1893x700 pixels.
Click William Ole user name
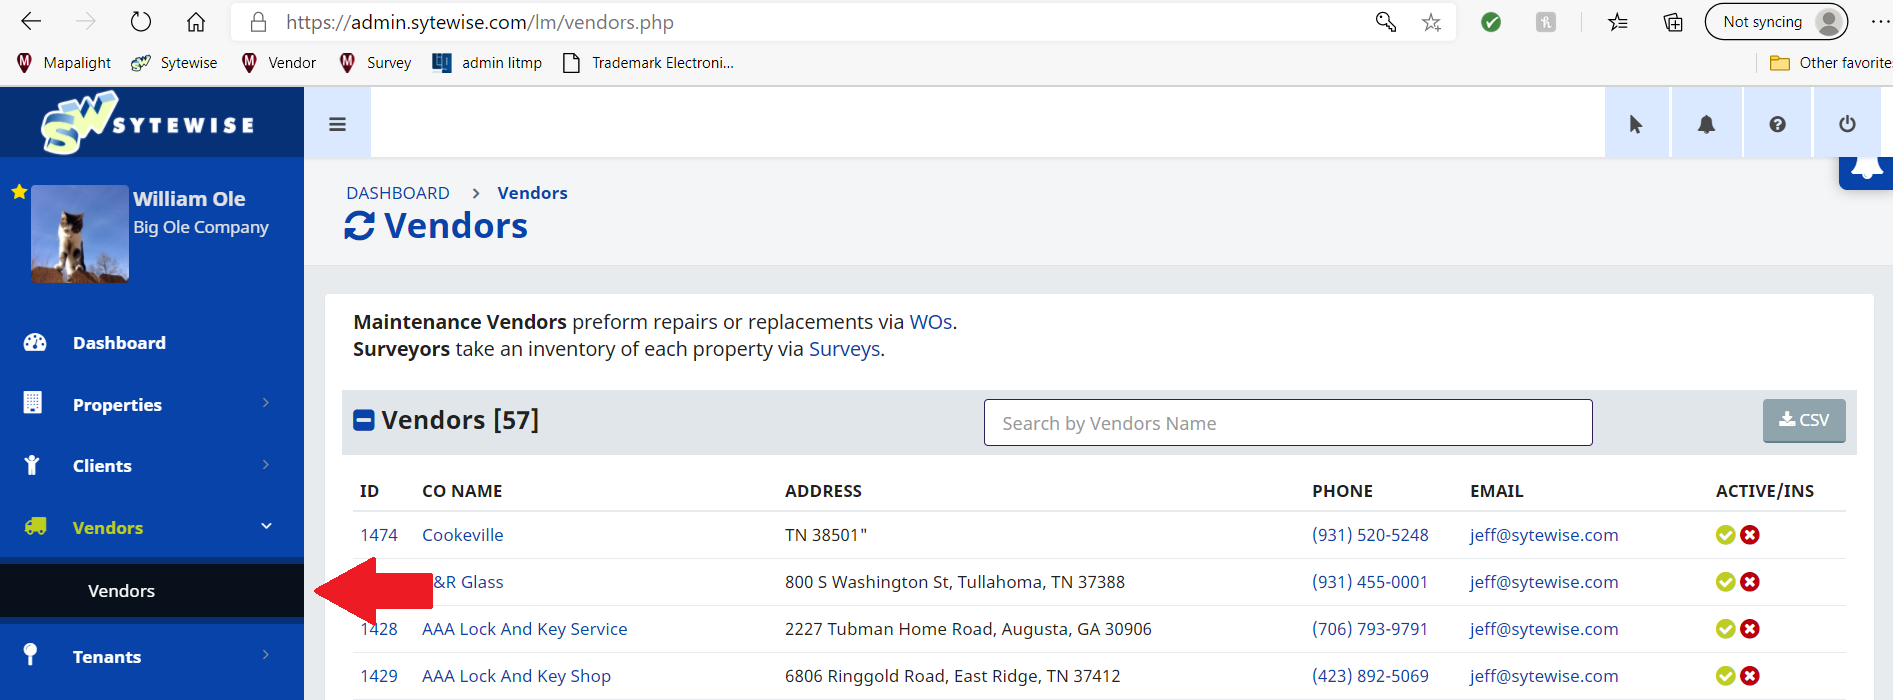(x=189, y=199)
